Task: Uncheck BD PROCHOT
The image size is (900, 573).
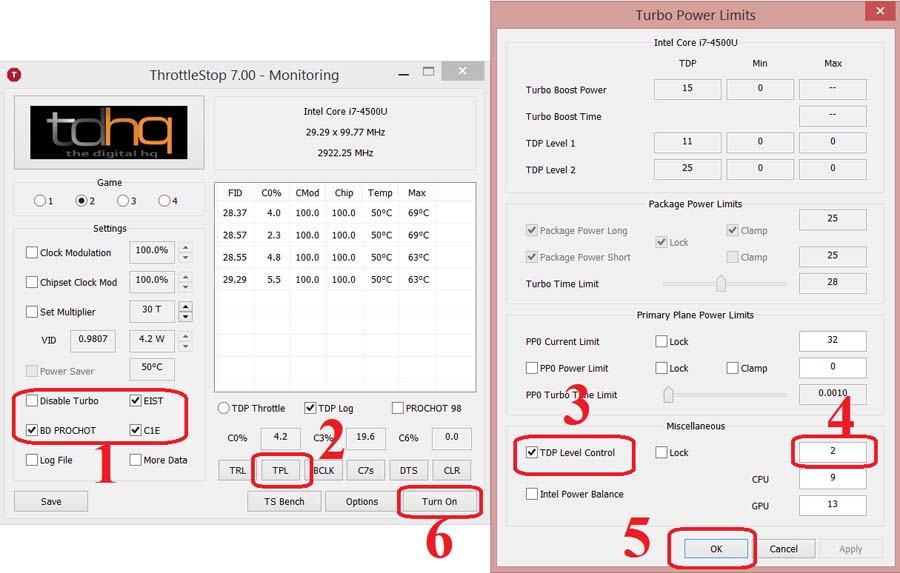Action: pyautogui.click(x=32, y=430)
